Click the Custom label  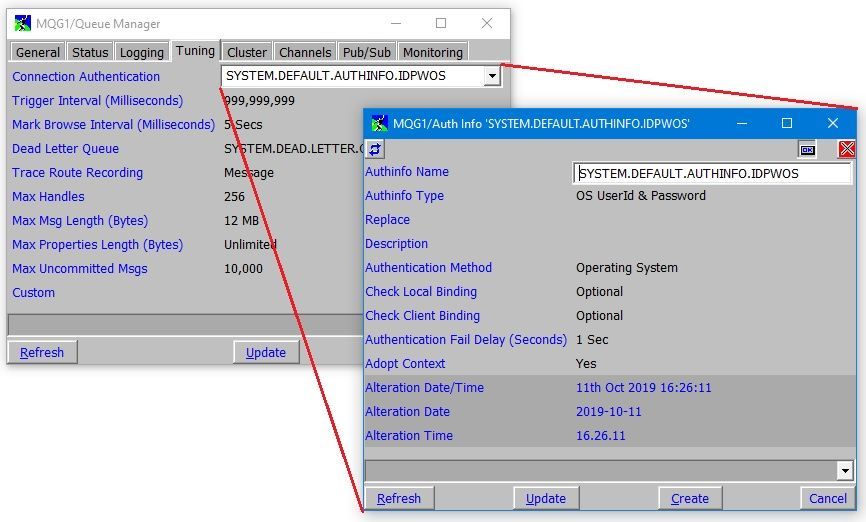pyautogui.click(x=34, y=293)
